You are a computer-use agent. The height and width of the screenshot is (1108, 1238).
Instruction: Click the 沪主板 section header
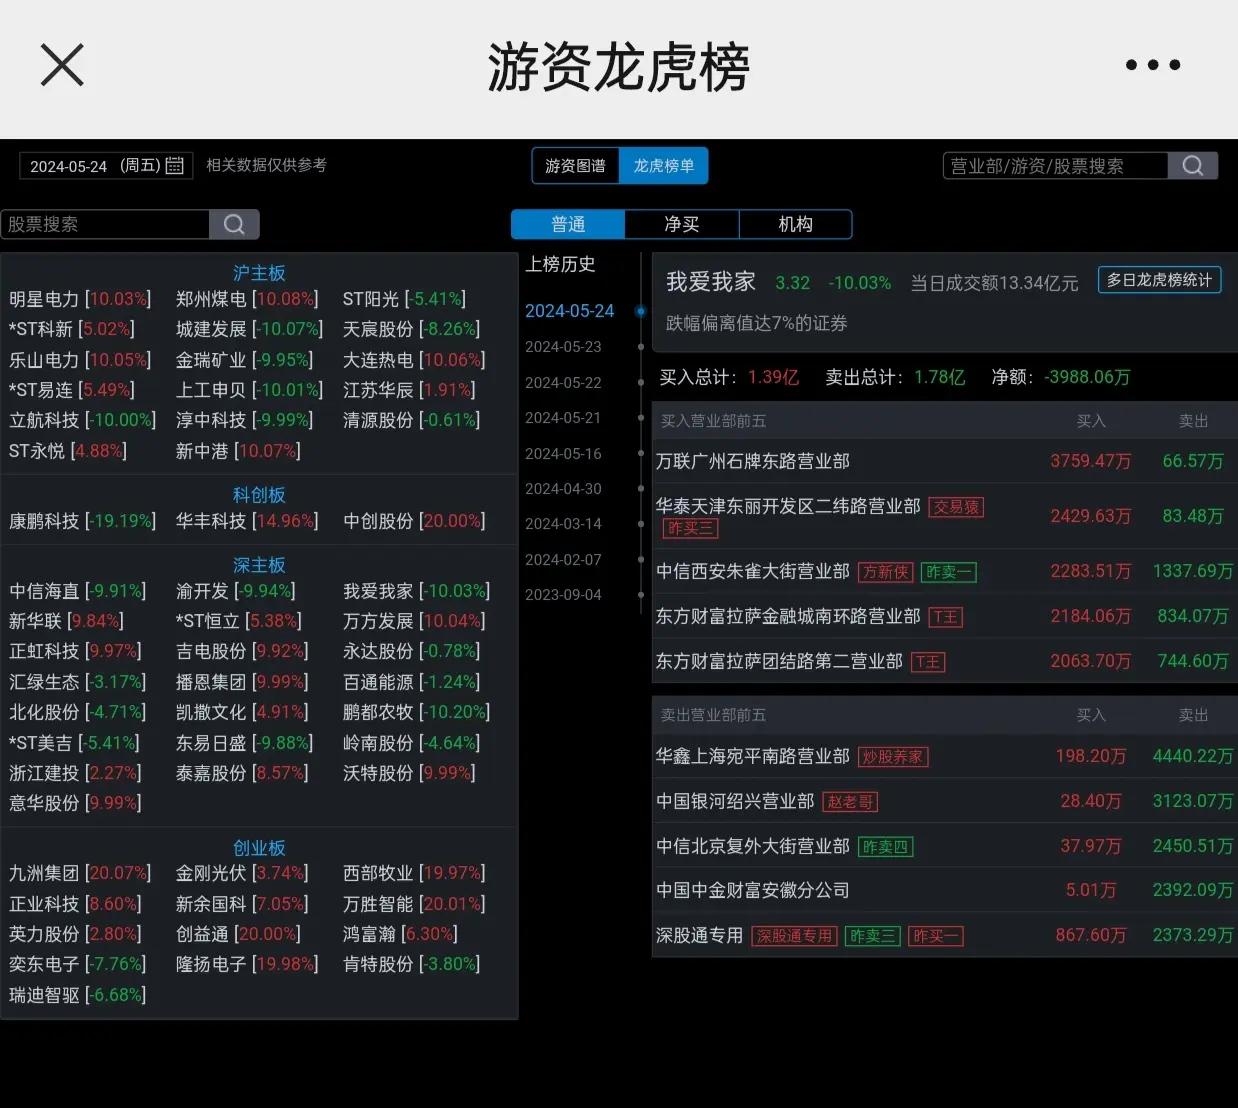click(x=259, y=273)
